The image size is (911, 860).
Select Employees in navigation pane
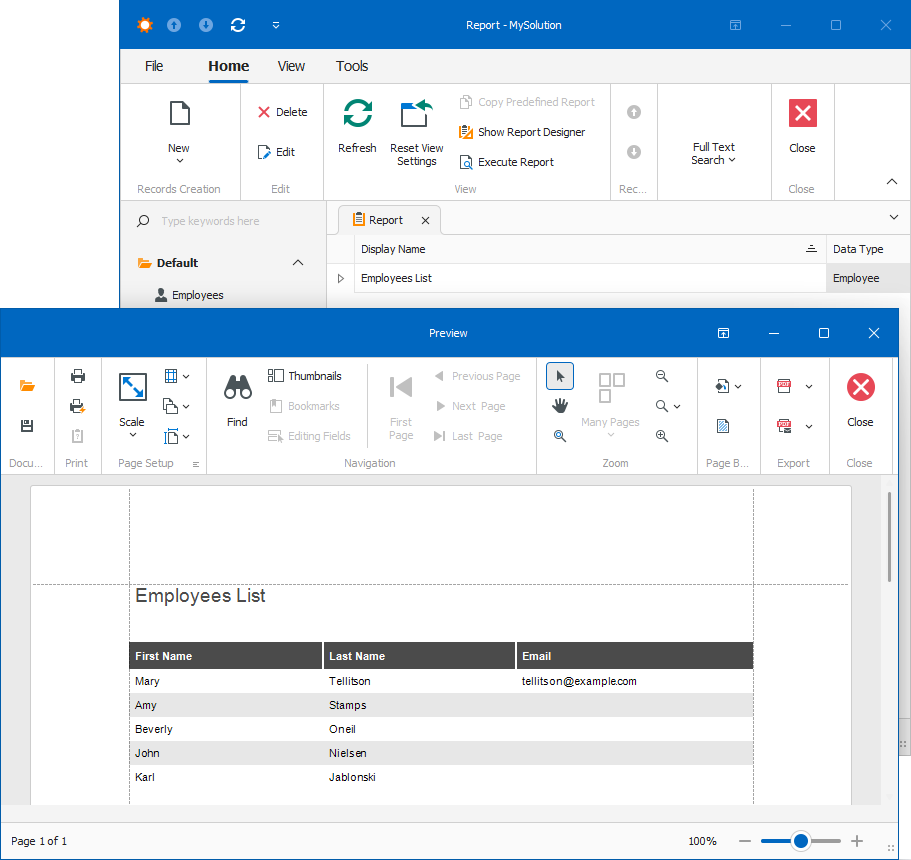189,295
